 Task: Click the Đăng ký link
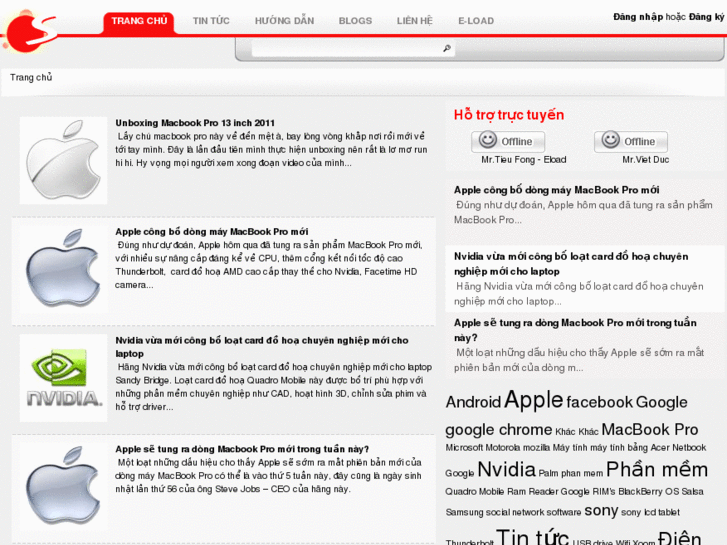pos(706,17)
